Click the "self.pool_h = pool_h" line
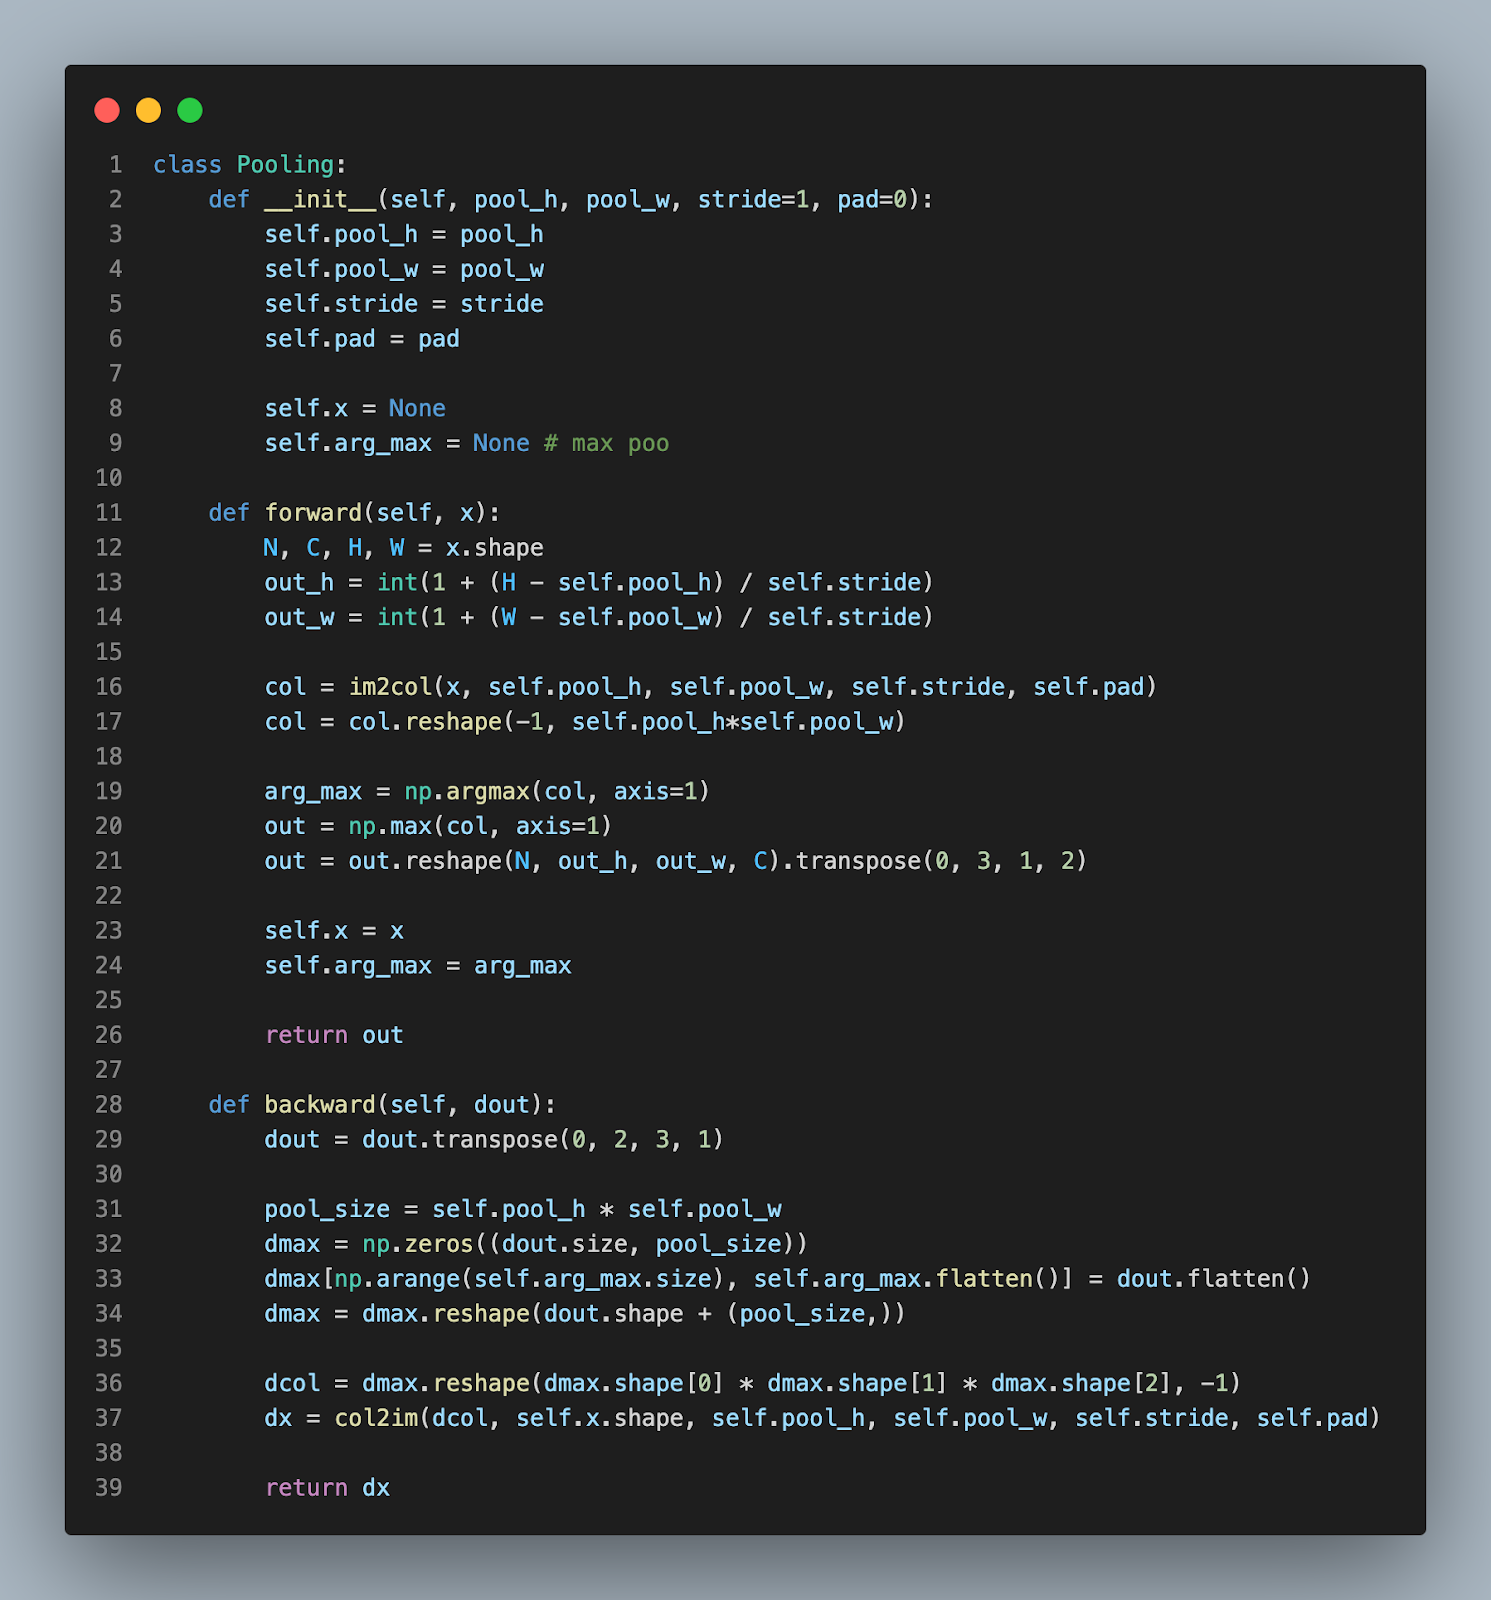1491x1600 pixels. coord(404,235)
